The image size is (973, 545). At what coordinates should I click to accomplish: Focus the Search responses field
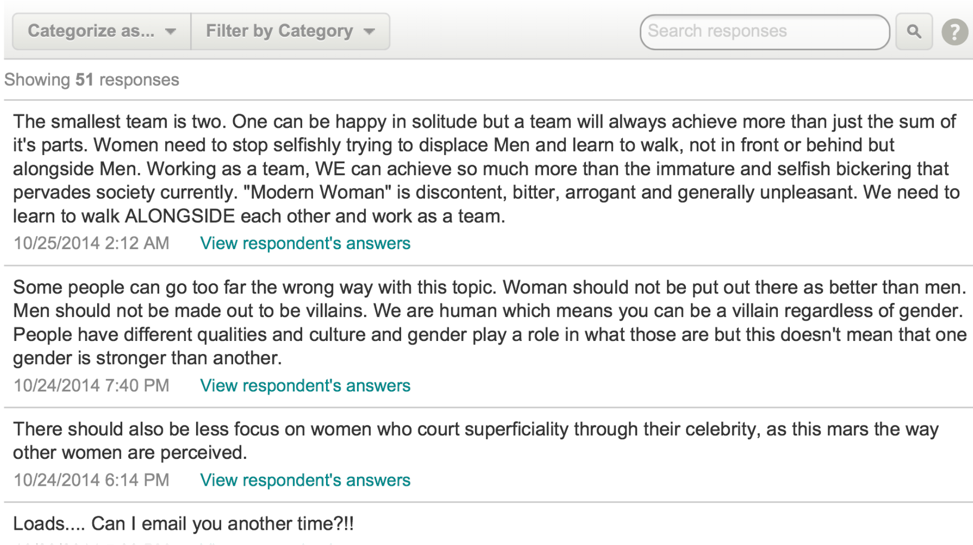pos(764,32)
